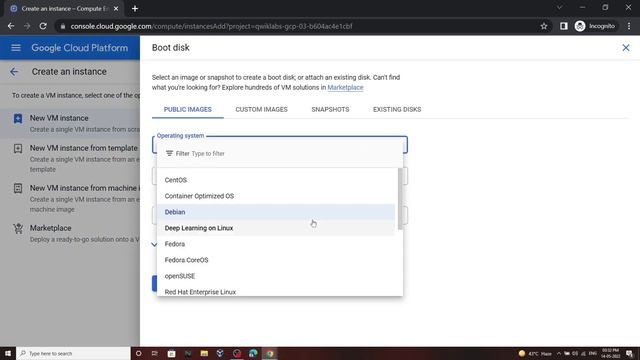
Task: Bookmark this page with star icon
Action: (x=544, y=26)
